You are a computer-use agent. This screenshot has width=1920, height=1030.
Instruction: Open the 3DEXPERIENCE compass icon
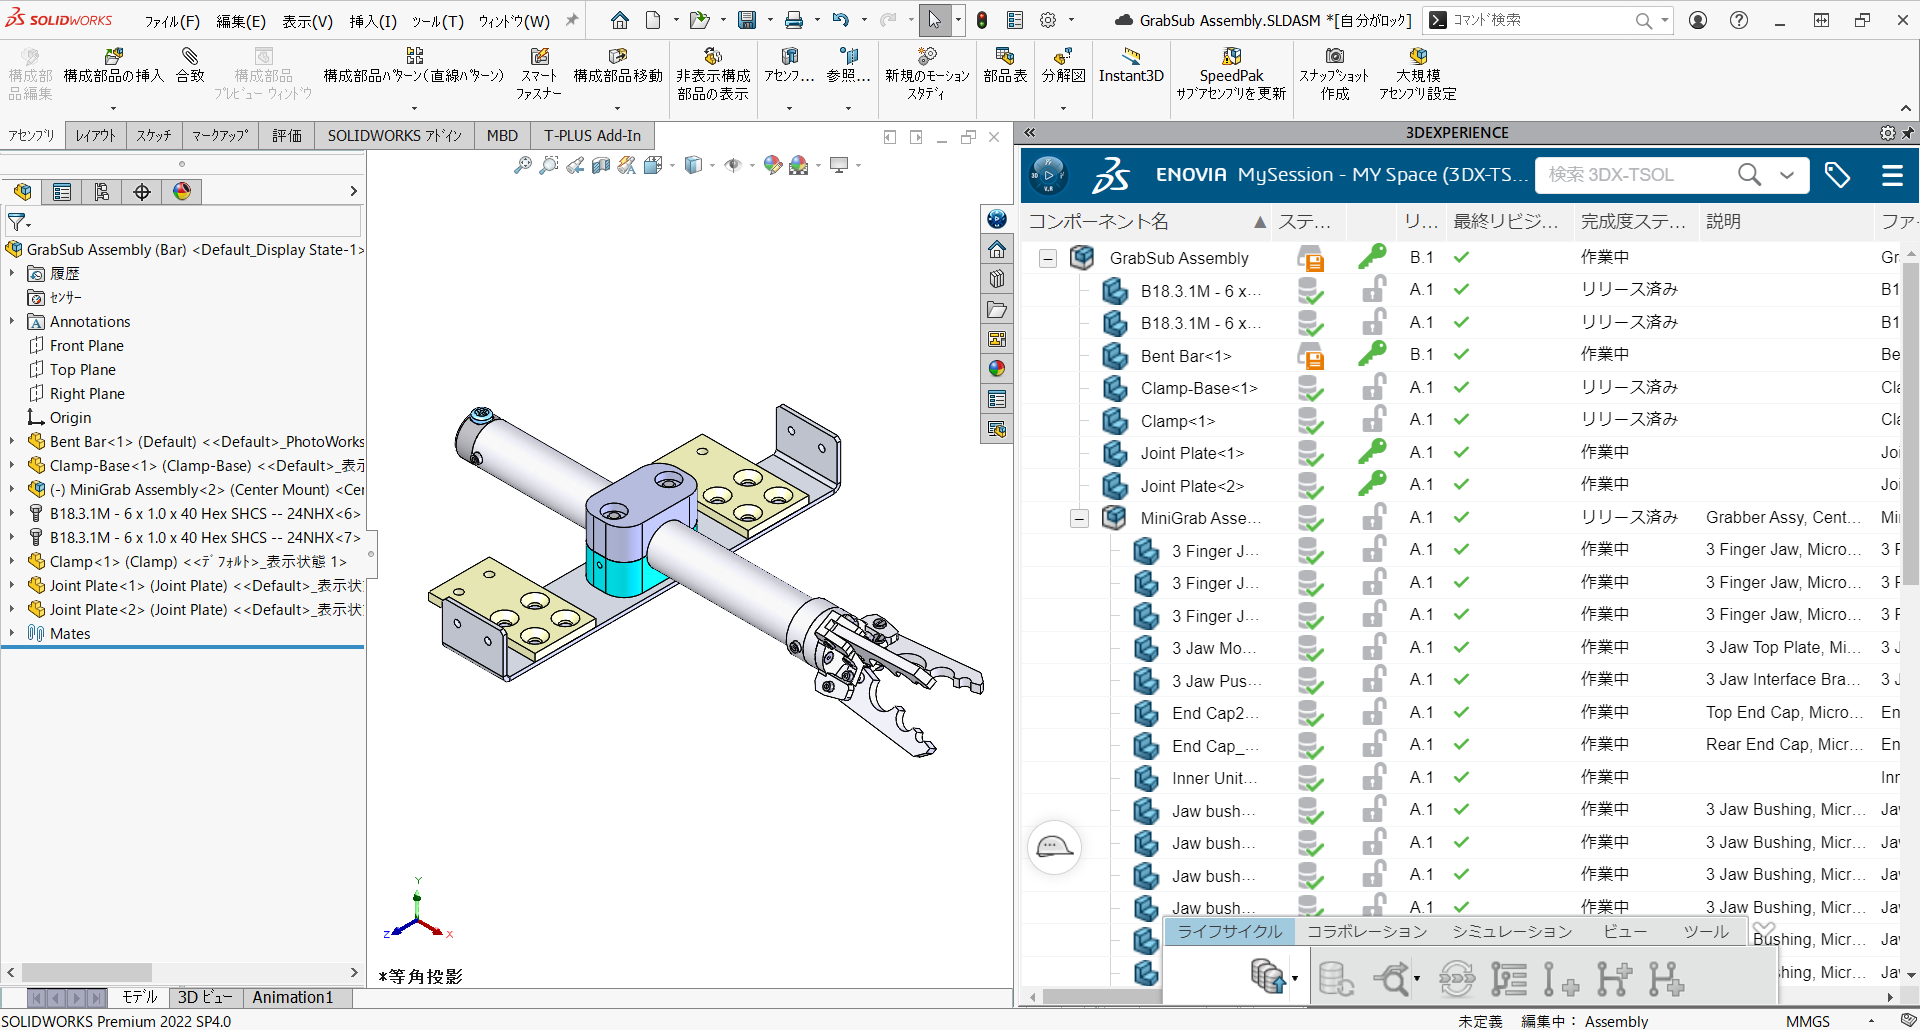click(x=1048, y=175)
